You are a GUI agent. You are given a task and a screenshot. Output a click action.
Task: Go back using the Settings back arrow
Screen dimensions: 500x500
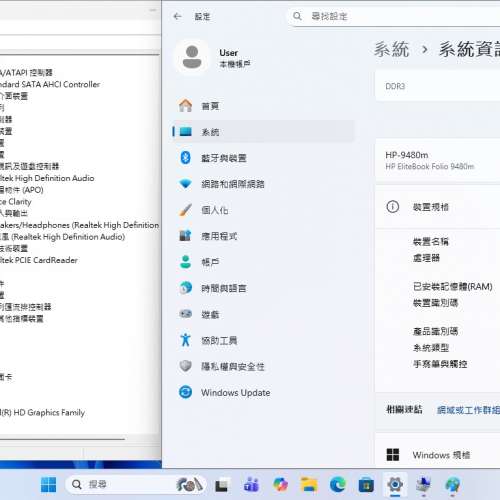pyautogui.click(x=177, y=16)
